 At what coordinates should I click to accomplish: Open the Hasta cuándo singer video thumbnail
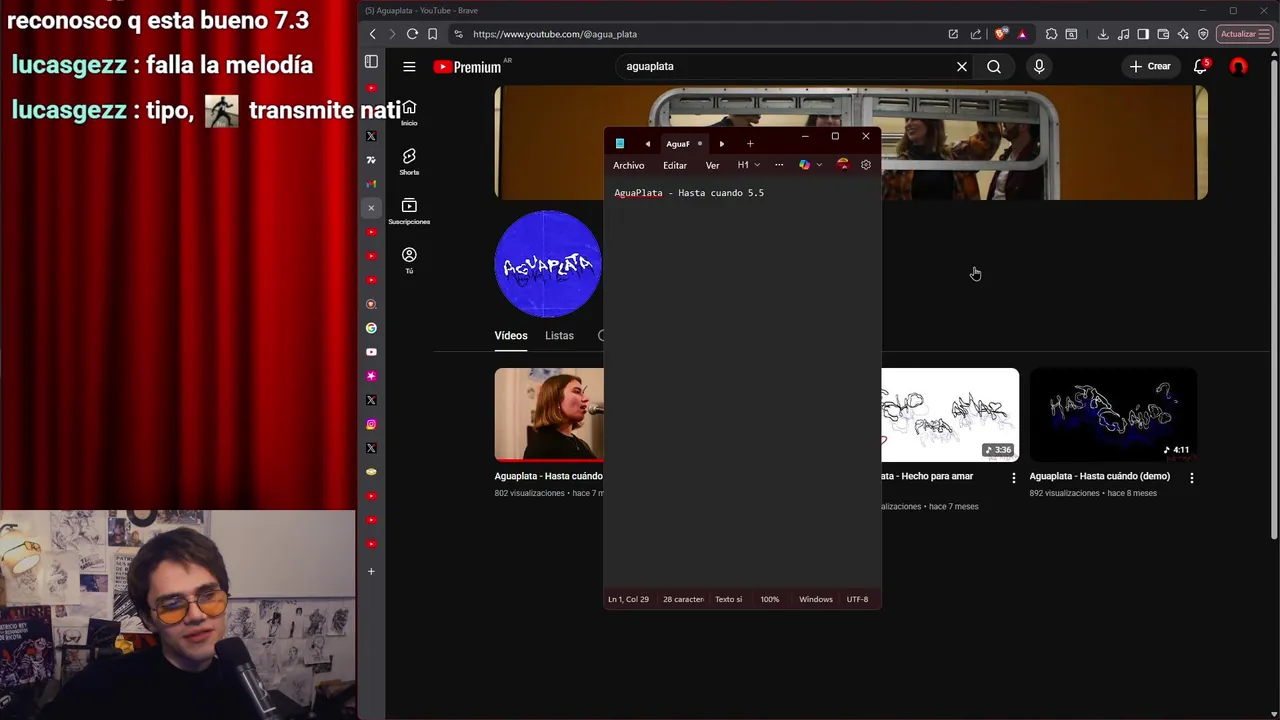click(x=549, y=415)
